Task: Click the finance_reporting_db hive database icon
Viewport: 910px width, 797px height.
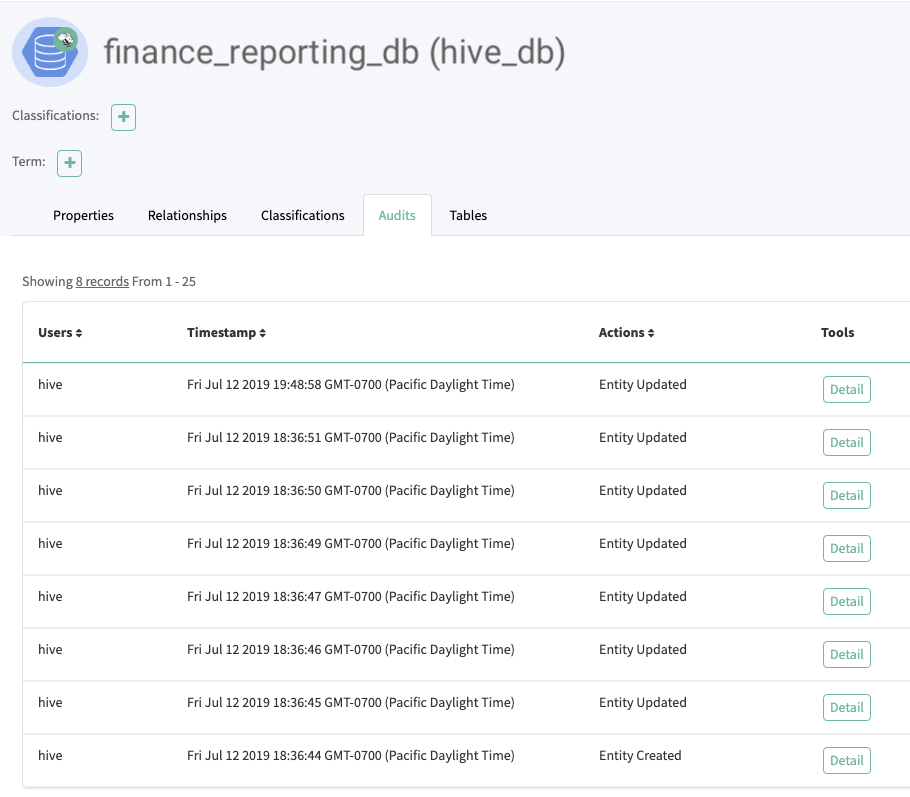Action: point(50,52)
